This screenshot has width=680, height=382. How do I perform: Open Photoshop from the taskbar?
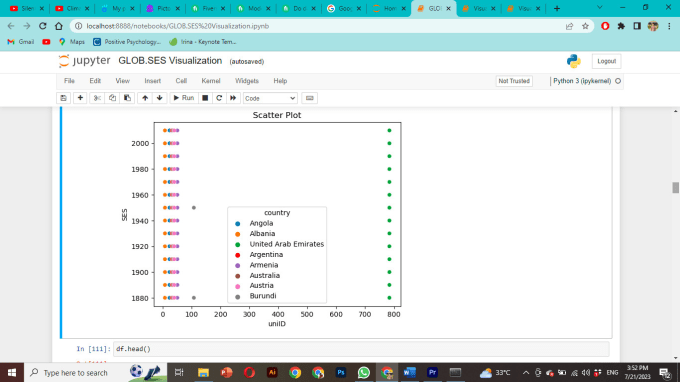coord(341,372)
